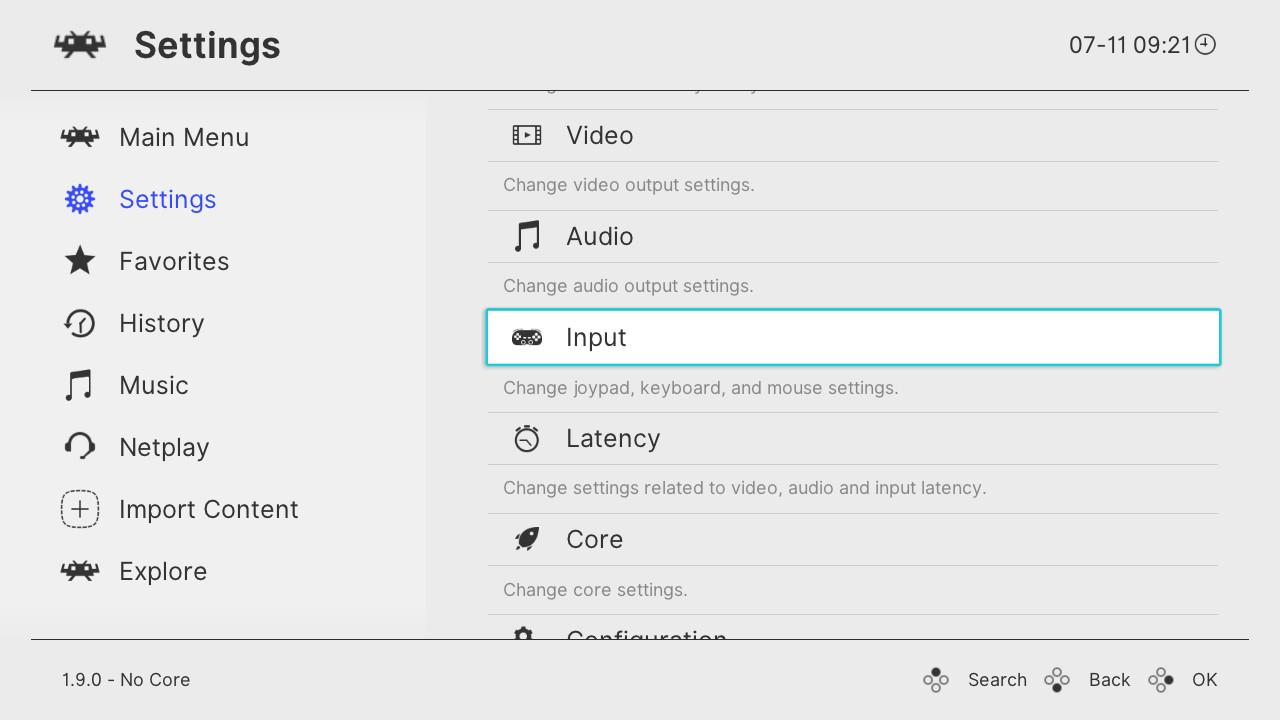1280x720 pixels.
Task: Click the Video film strip icon
Action: tap(527, 135)
